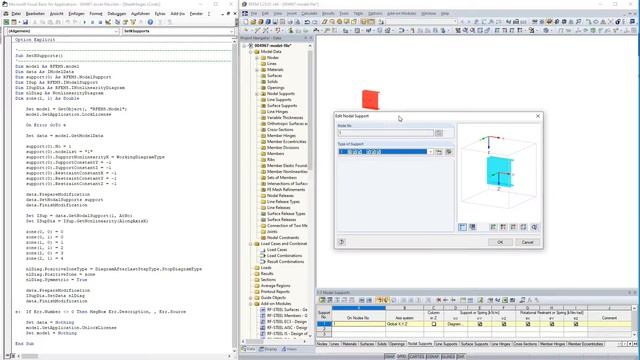Click first view-mode icon below support preview
This screenshot has width=640, height=360.
462,227
